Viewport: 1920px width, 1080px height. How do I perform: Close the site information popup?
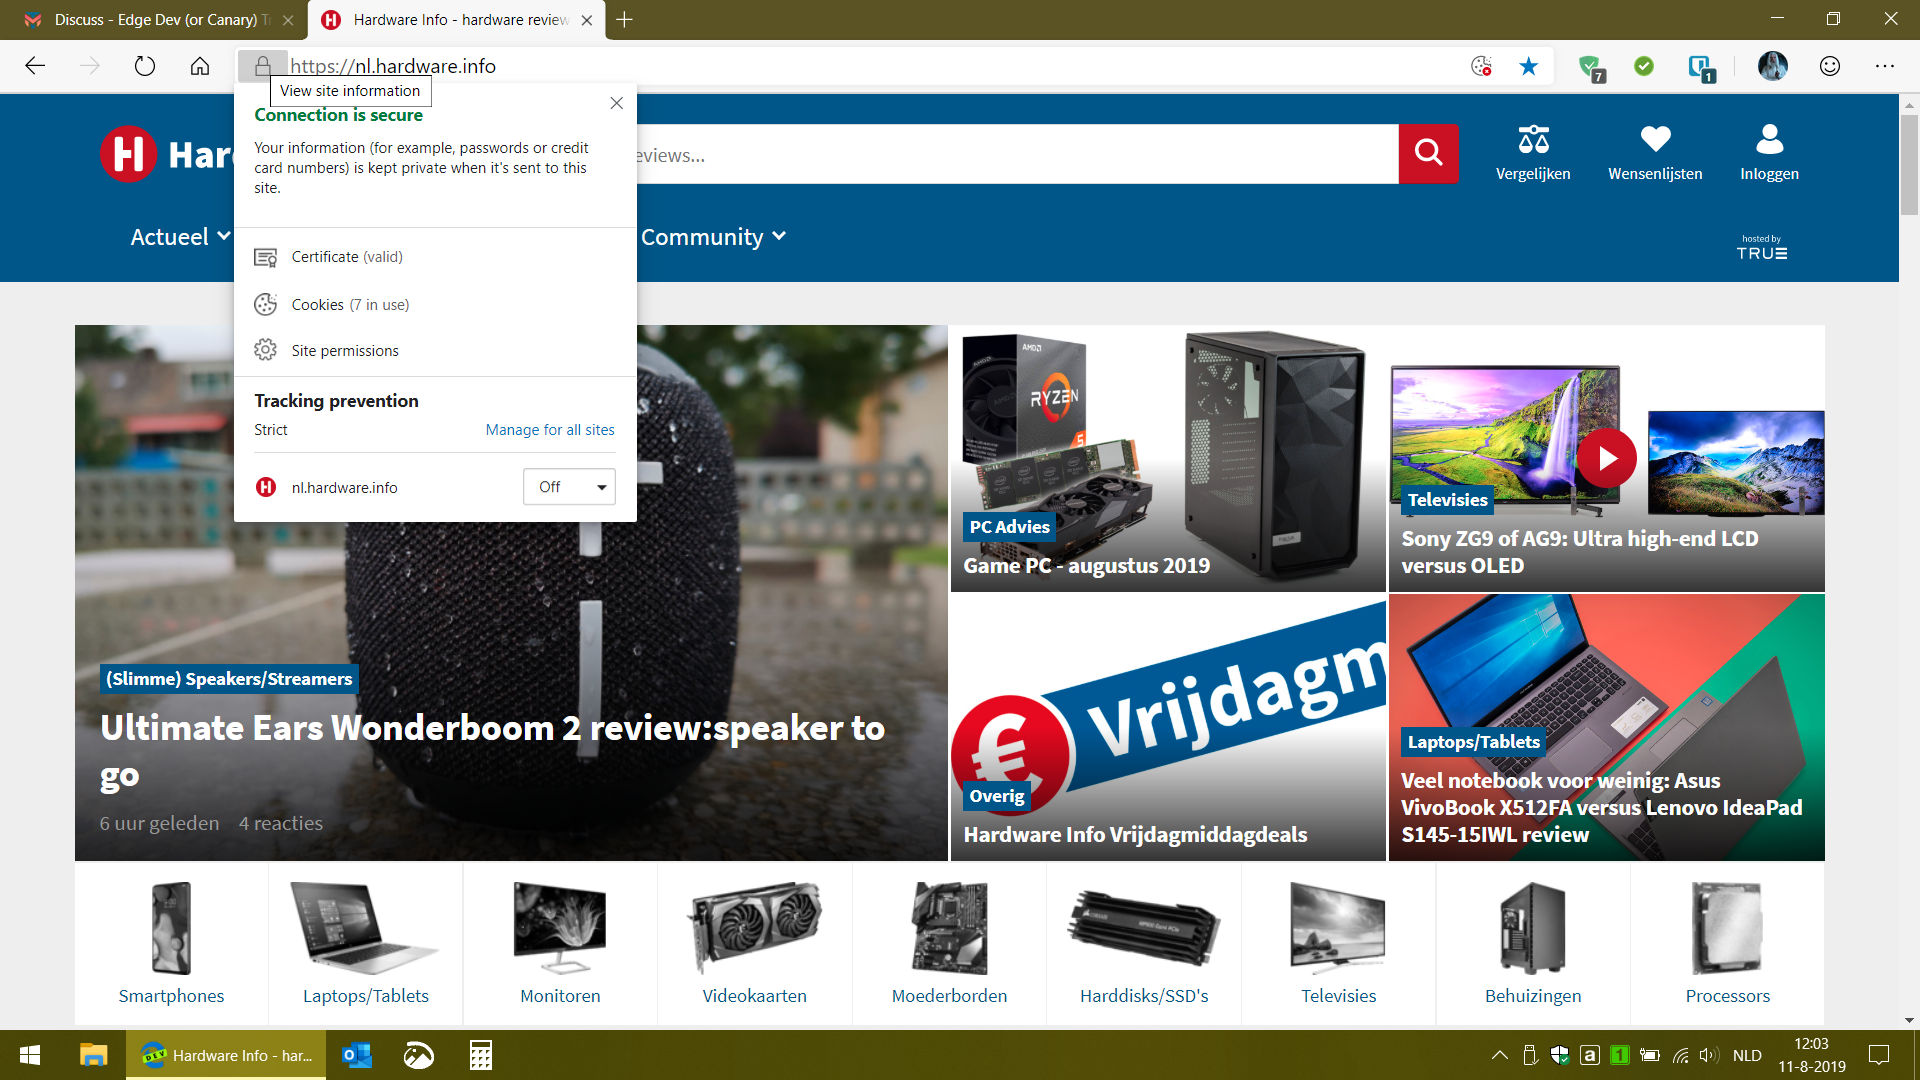pyautogui.click(x=616, y=103)
